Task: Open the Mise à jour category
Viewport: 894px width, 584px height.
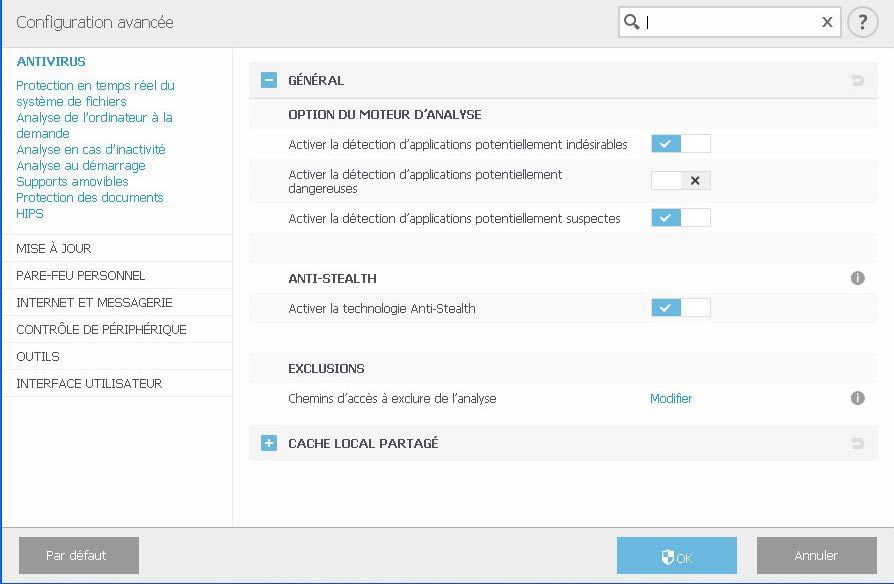Action: [54, 248]
